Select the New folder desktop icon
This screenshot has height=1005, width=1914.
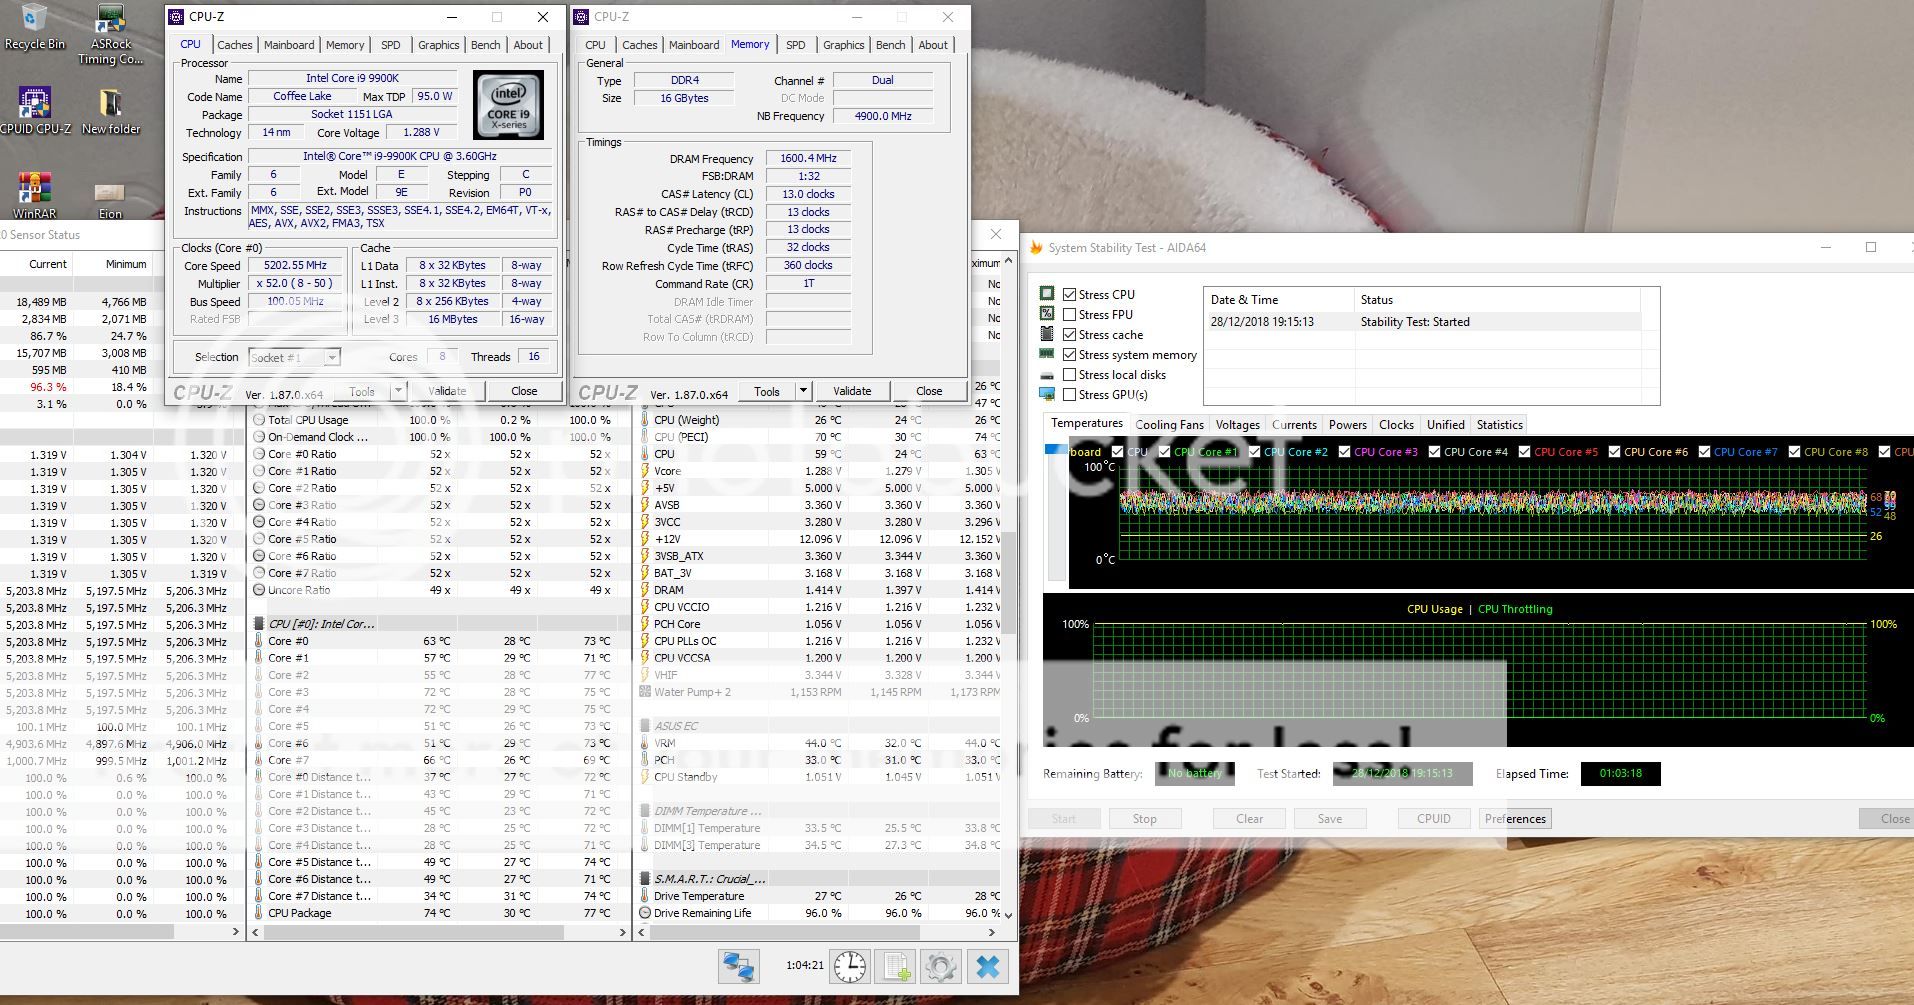(x=111, y=112)
